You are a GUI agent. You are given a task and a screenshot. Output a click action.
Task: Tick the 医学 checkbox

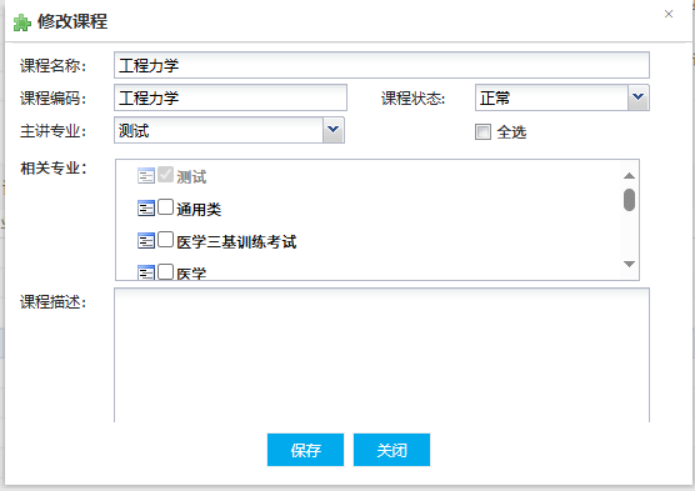(166, 271)
